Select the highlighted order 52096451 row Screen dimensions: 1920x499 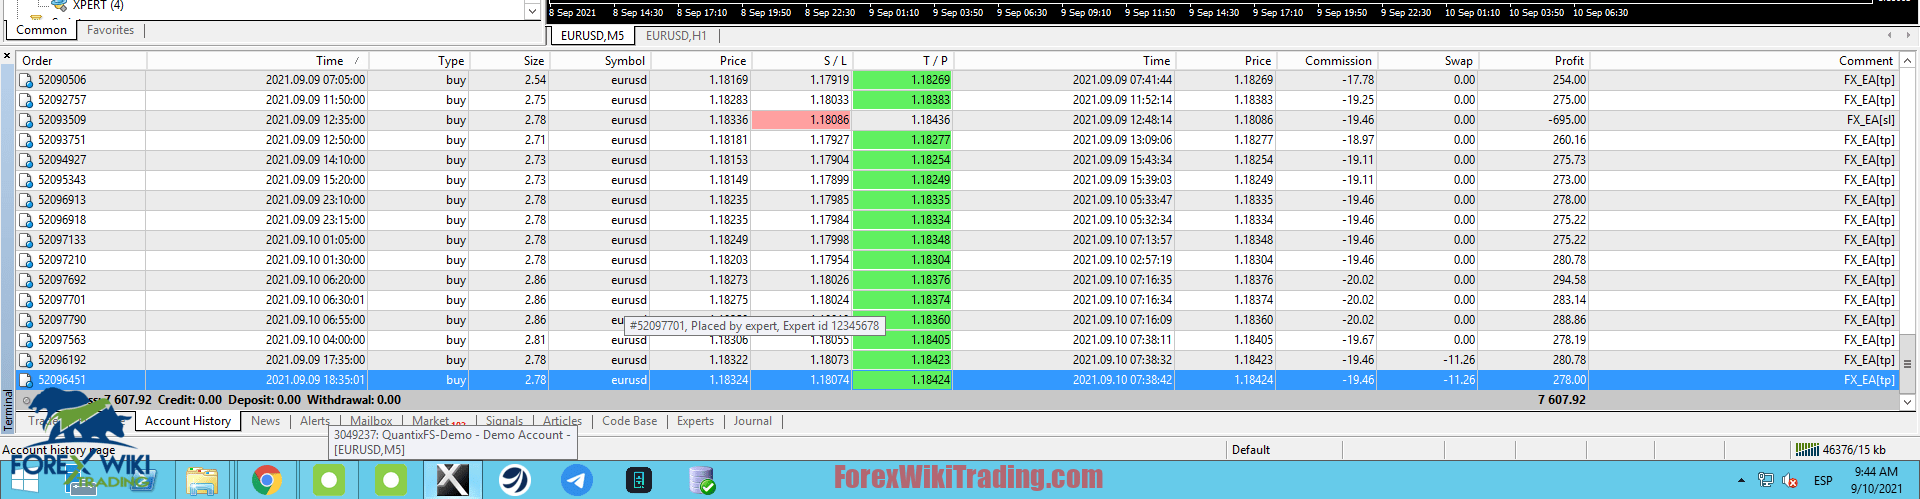coord(957,380)
